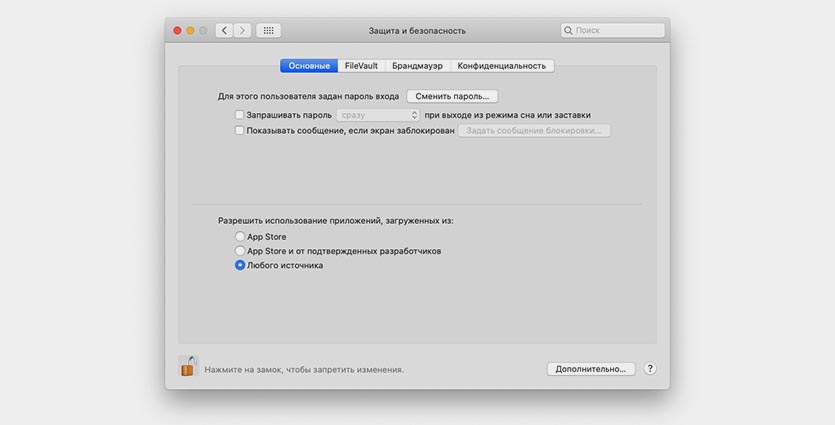Click the forward navigation arrow
The width and height of the screenshot is (835, 425).
pos(242,31)
